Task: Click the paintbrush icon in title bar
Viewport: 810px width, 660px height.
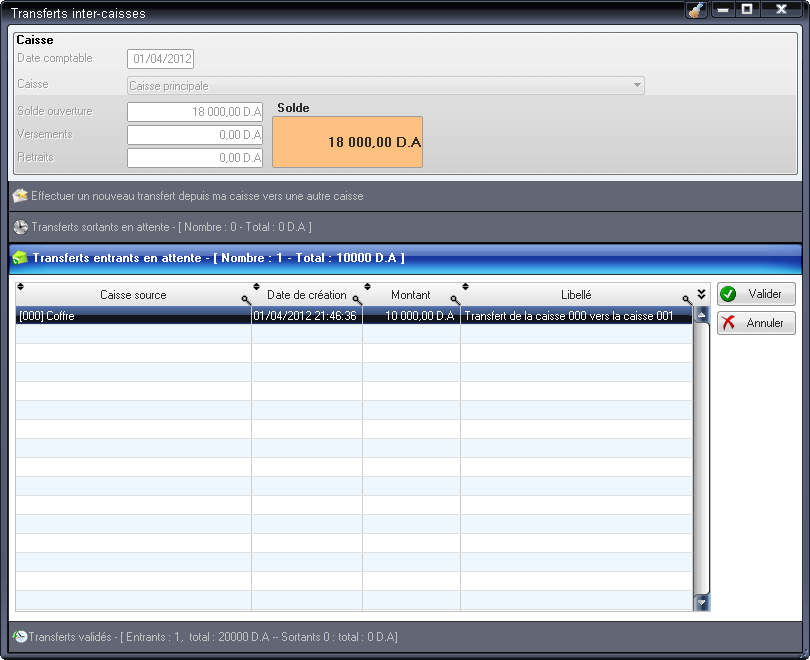Action: coord(696,10)
